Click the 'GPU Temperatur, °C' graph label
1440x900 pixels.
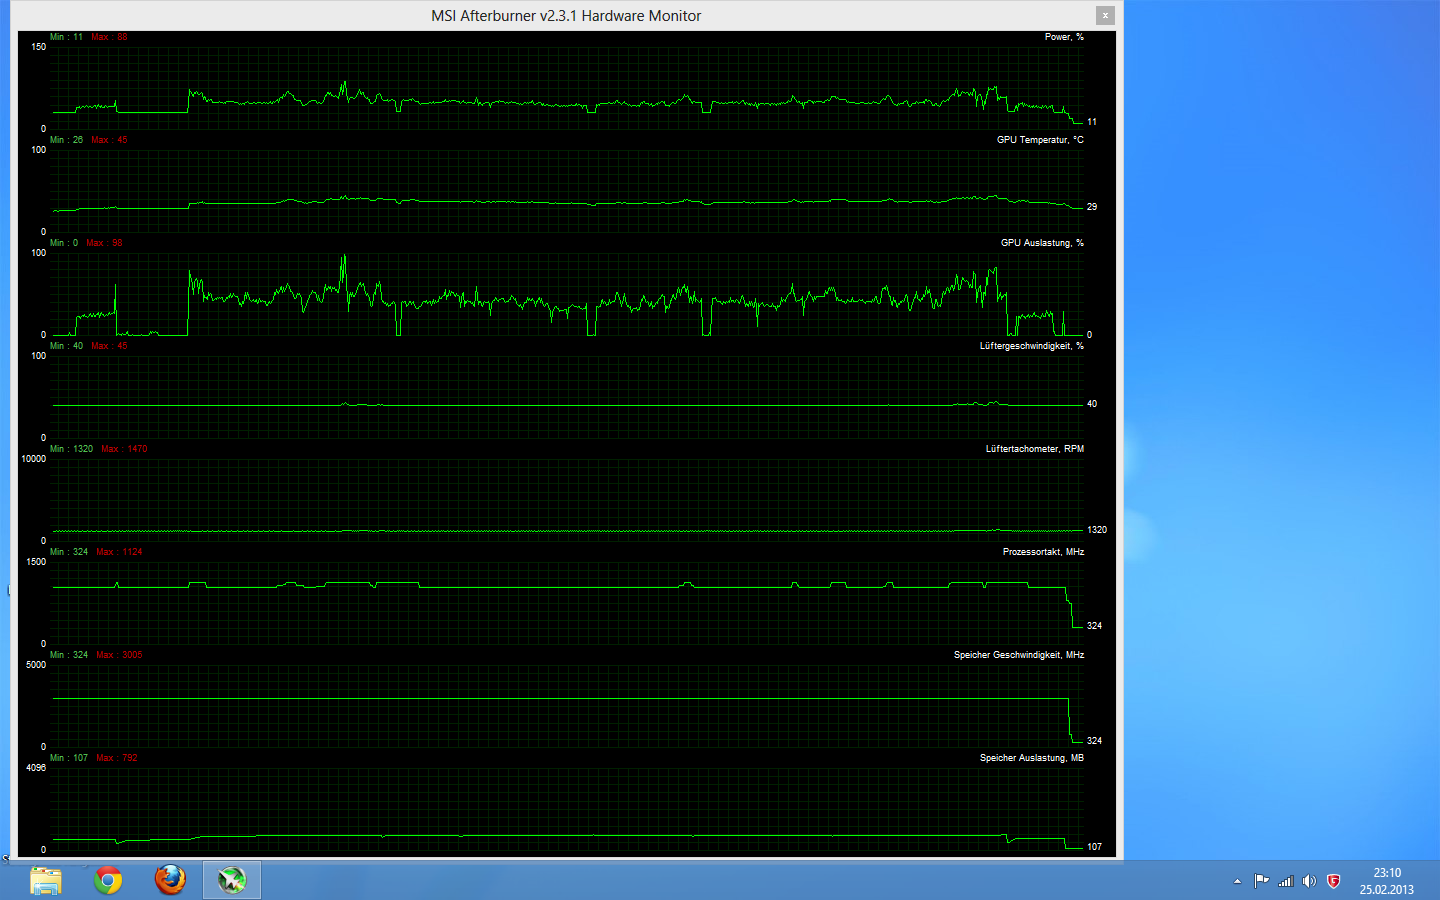(1040, 140)
